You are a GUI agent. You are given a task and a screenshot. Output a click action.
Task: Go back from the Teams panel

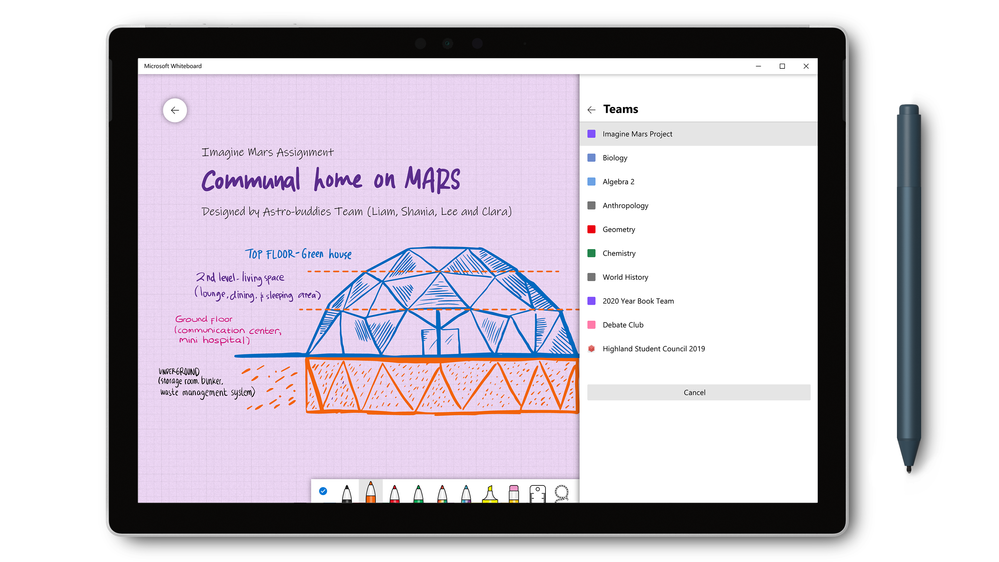[x=591, y=110]
